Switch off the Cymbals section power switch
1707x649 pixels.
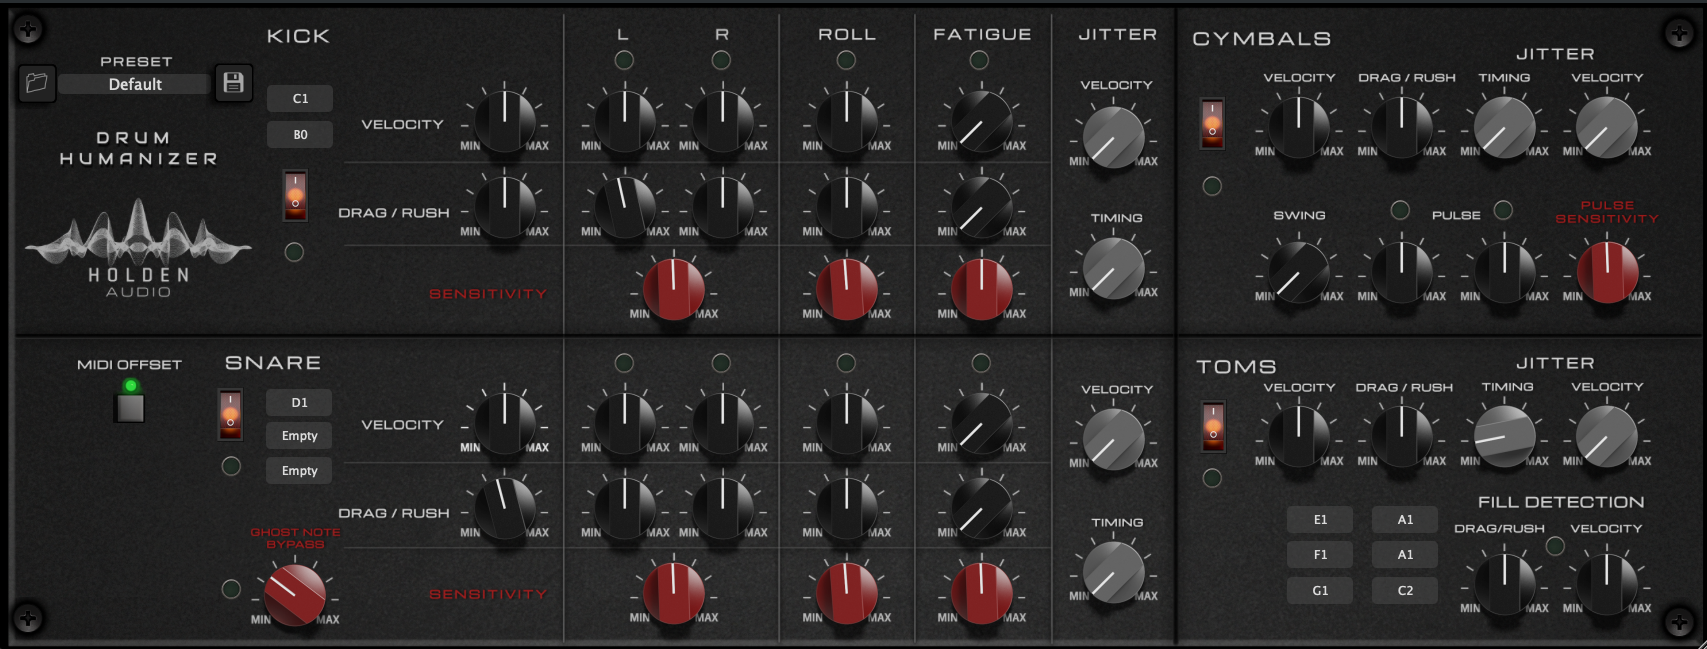pyautogui.click(x=1212, y=124)
